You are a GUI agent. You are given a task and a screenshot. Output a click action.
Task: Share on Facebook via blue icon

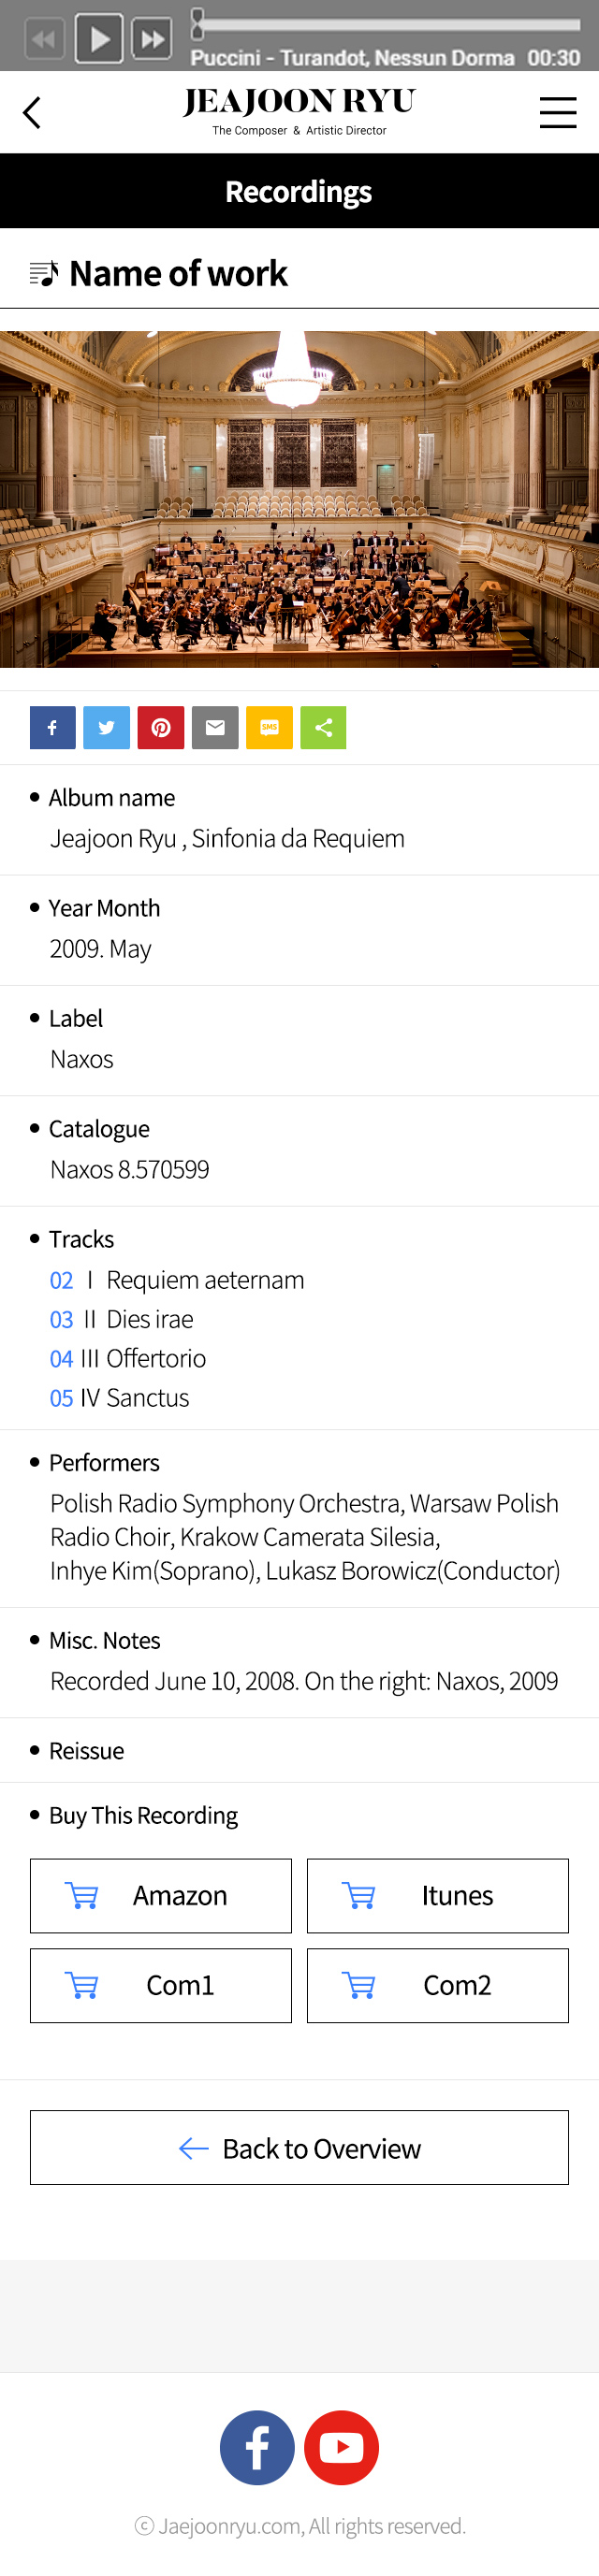pyautogui.click(x=53, y=727)
